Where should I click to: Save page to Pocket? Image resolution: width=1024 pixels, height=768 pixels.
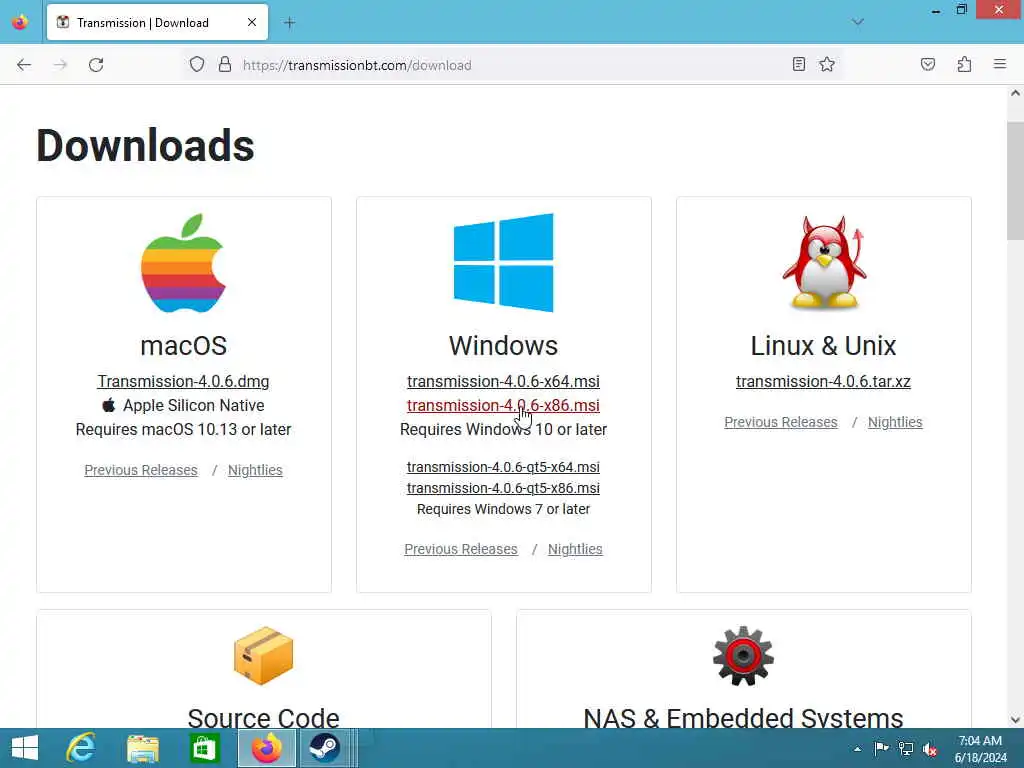click(927, 64)
